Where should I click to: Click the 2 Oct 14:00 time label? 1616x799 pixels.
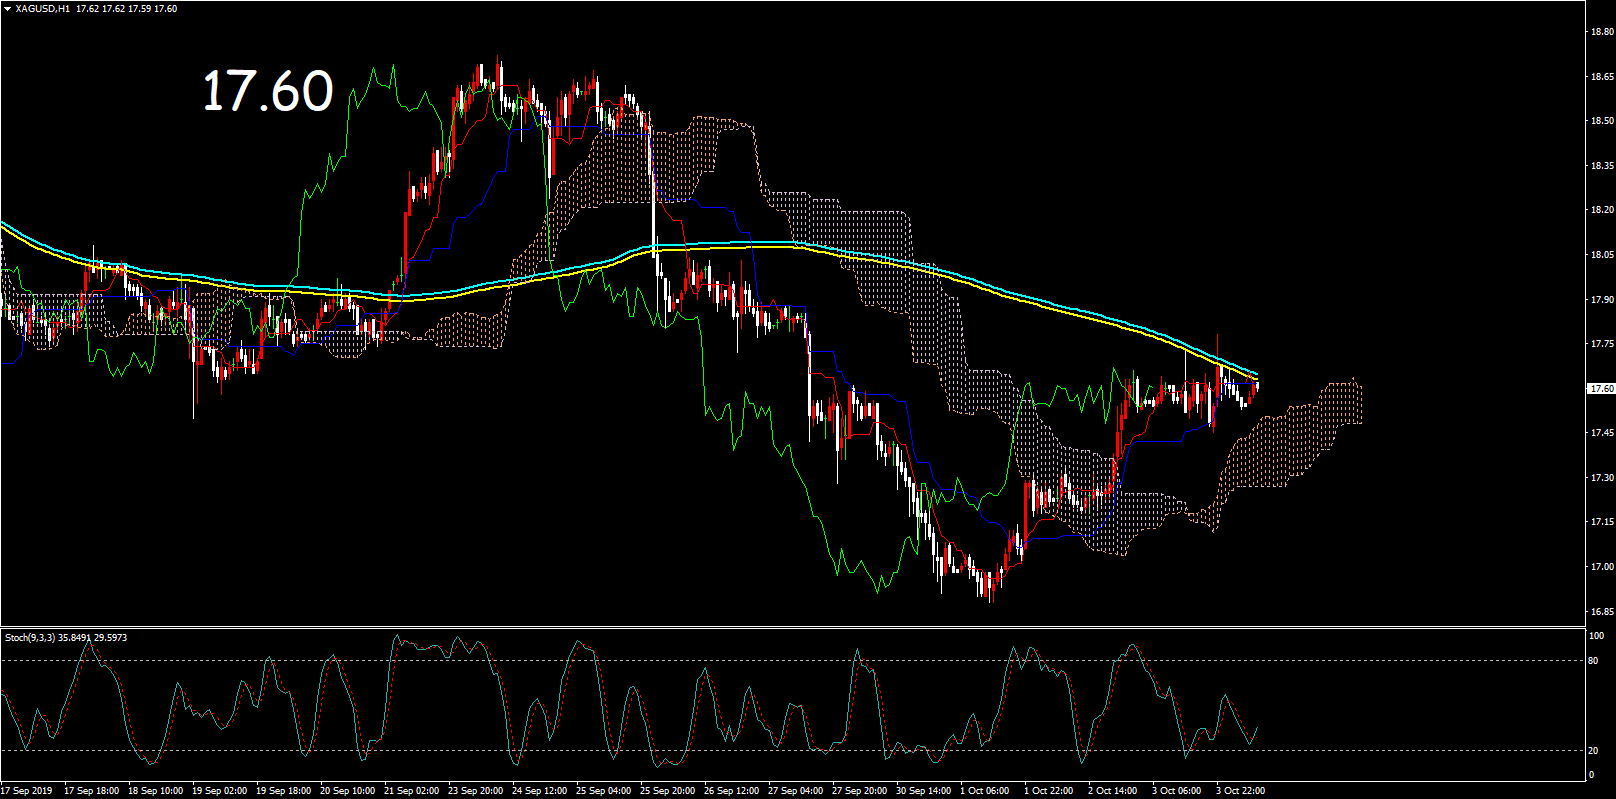click(1113, 791)
